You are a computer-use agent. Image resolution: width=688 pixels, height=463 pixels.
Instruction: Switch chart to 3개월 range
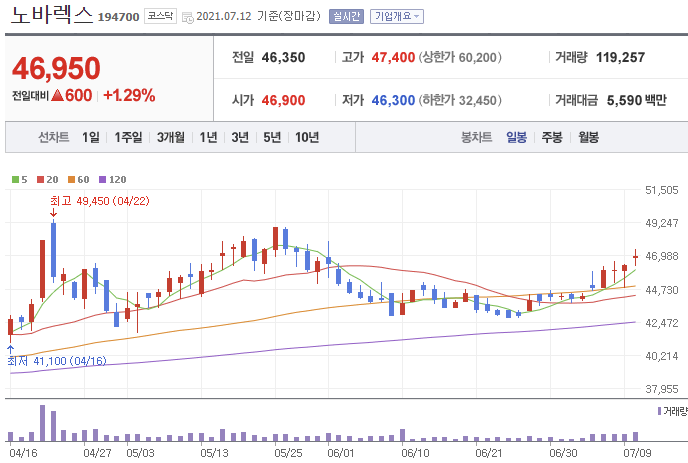click(x=171, y=137)
